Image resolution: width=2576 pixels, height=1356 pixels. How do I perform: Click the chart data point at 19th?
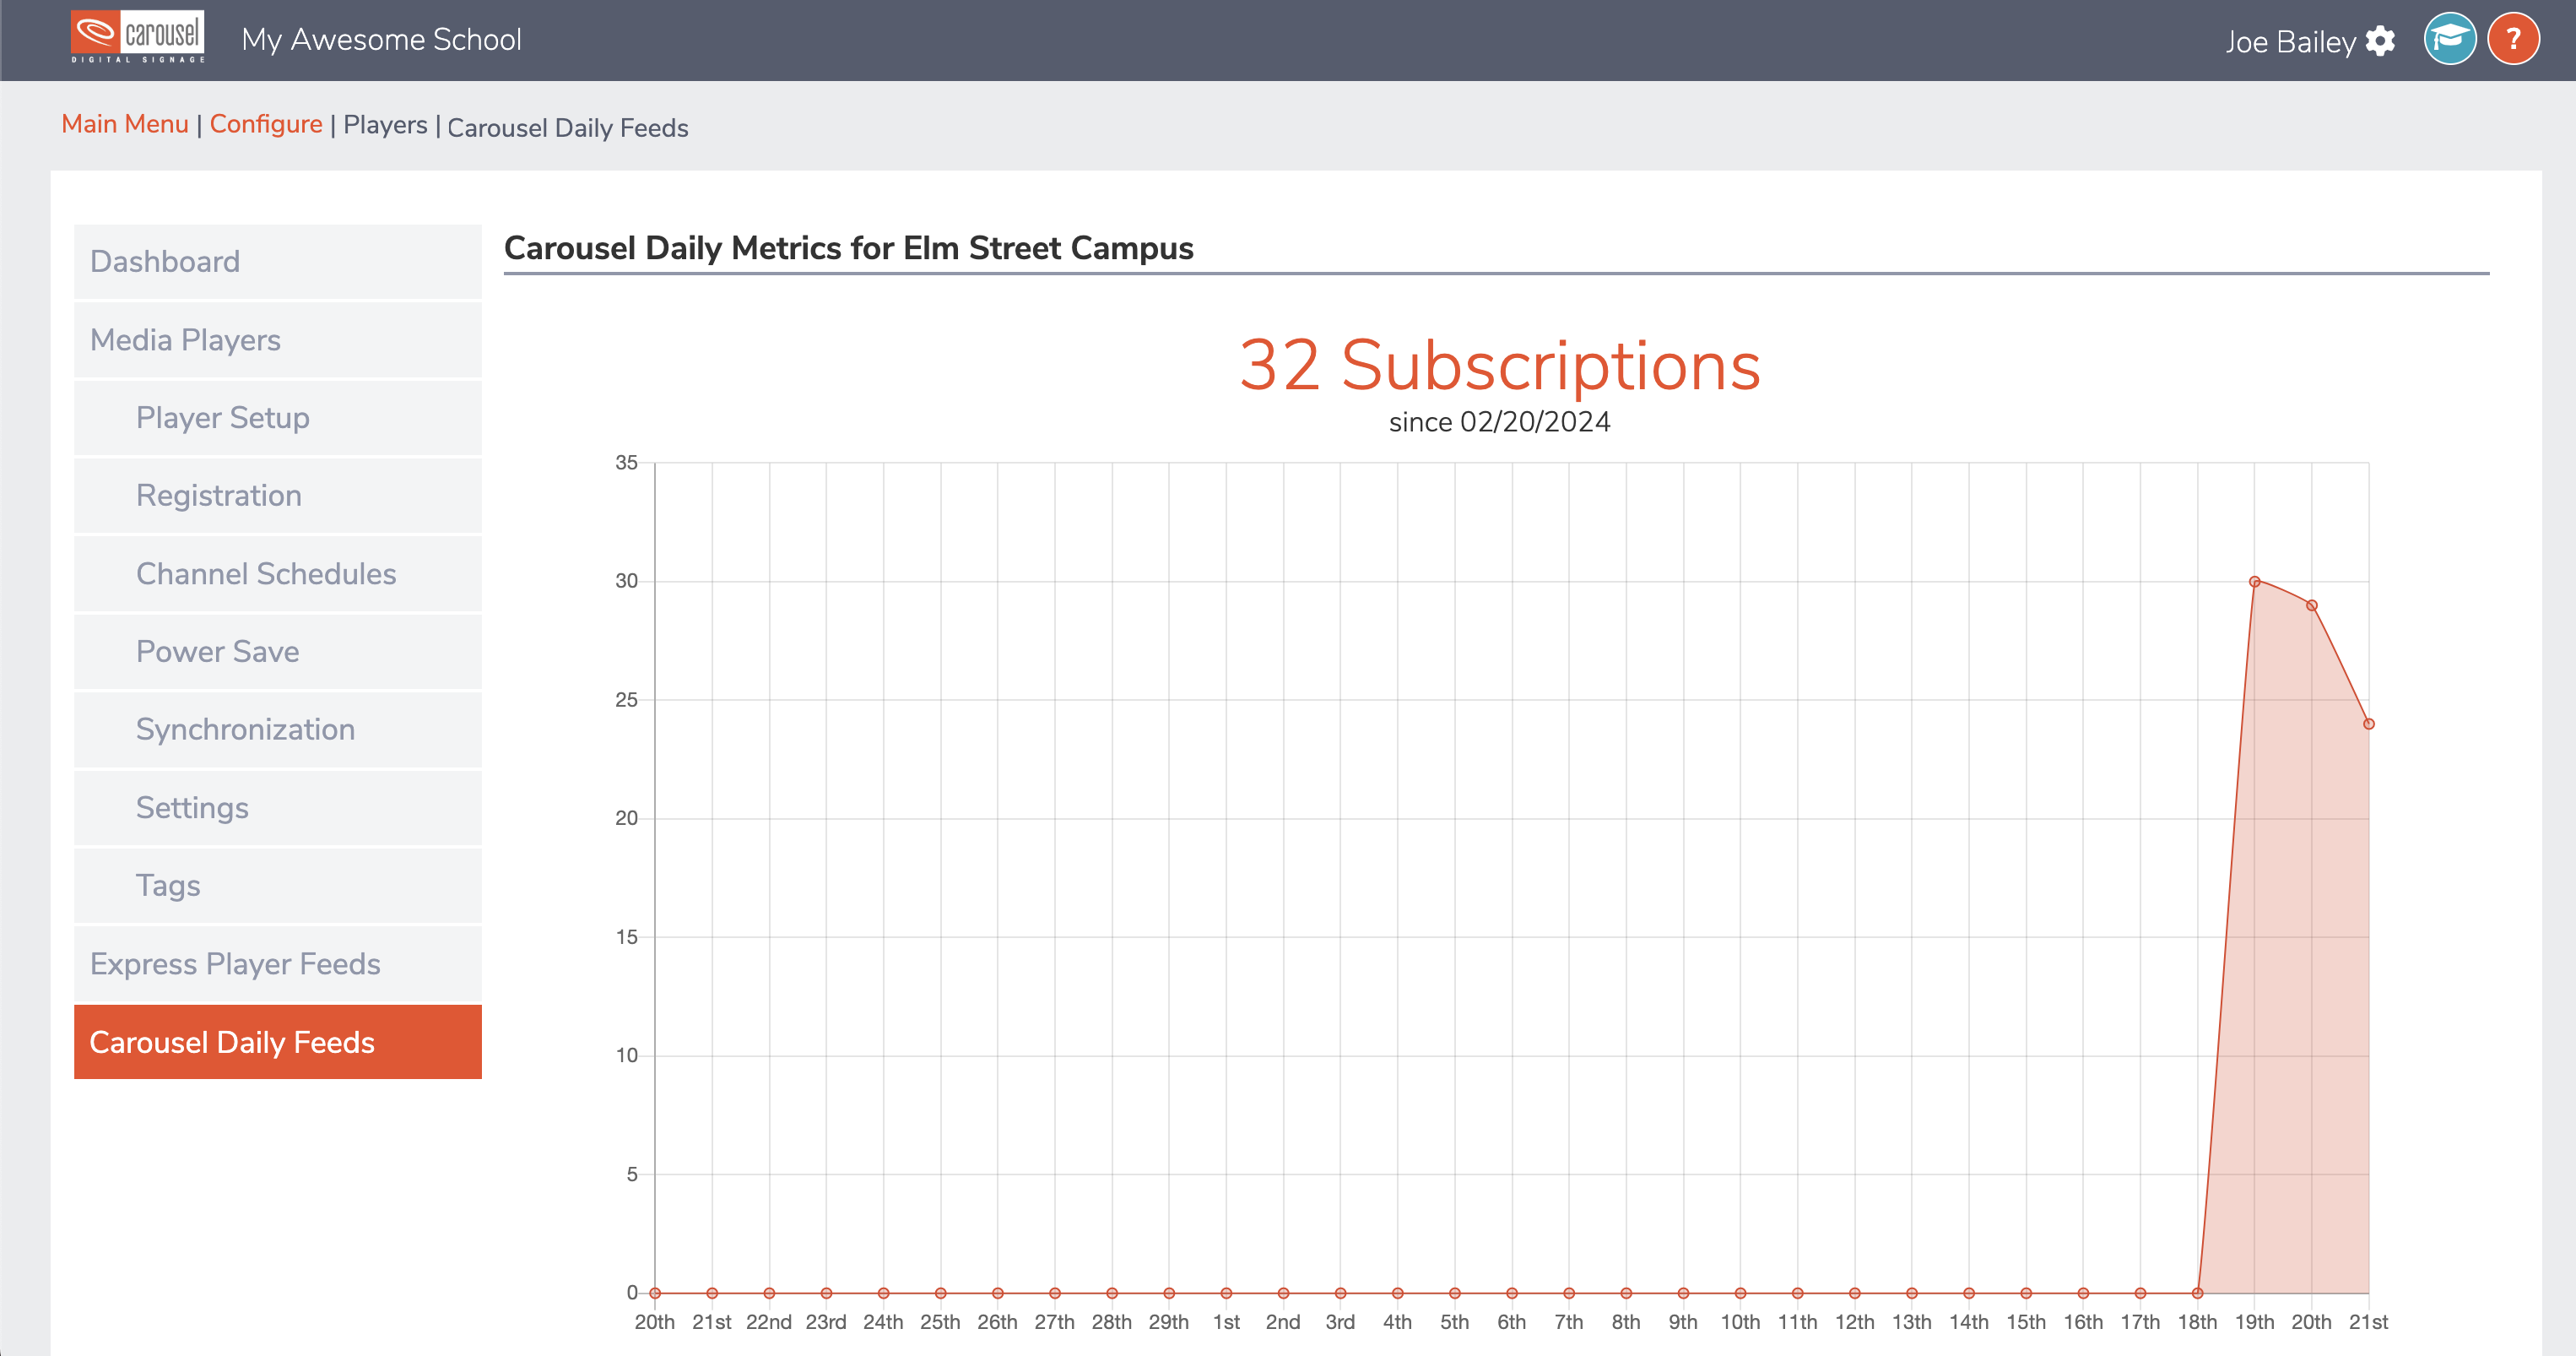[x=2254, y=581]
